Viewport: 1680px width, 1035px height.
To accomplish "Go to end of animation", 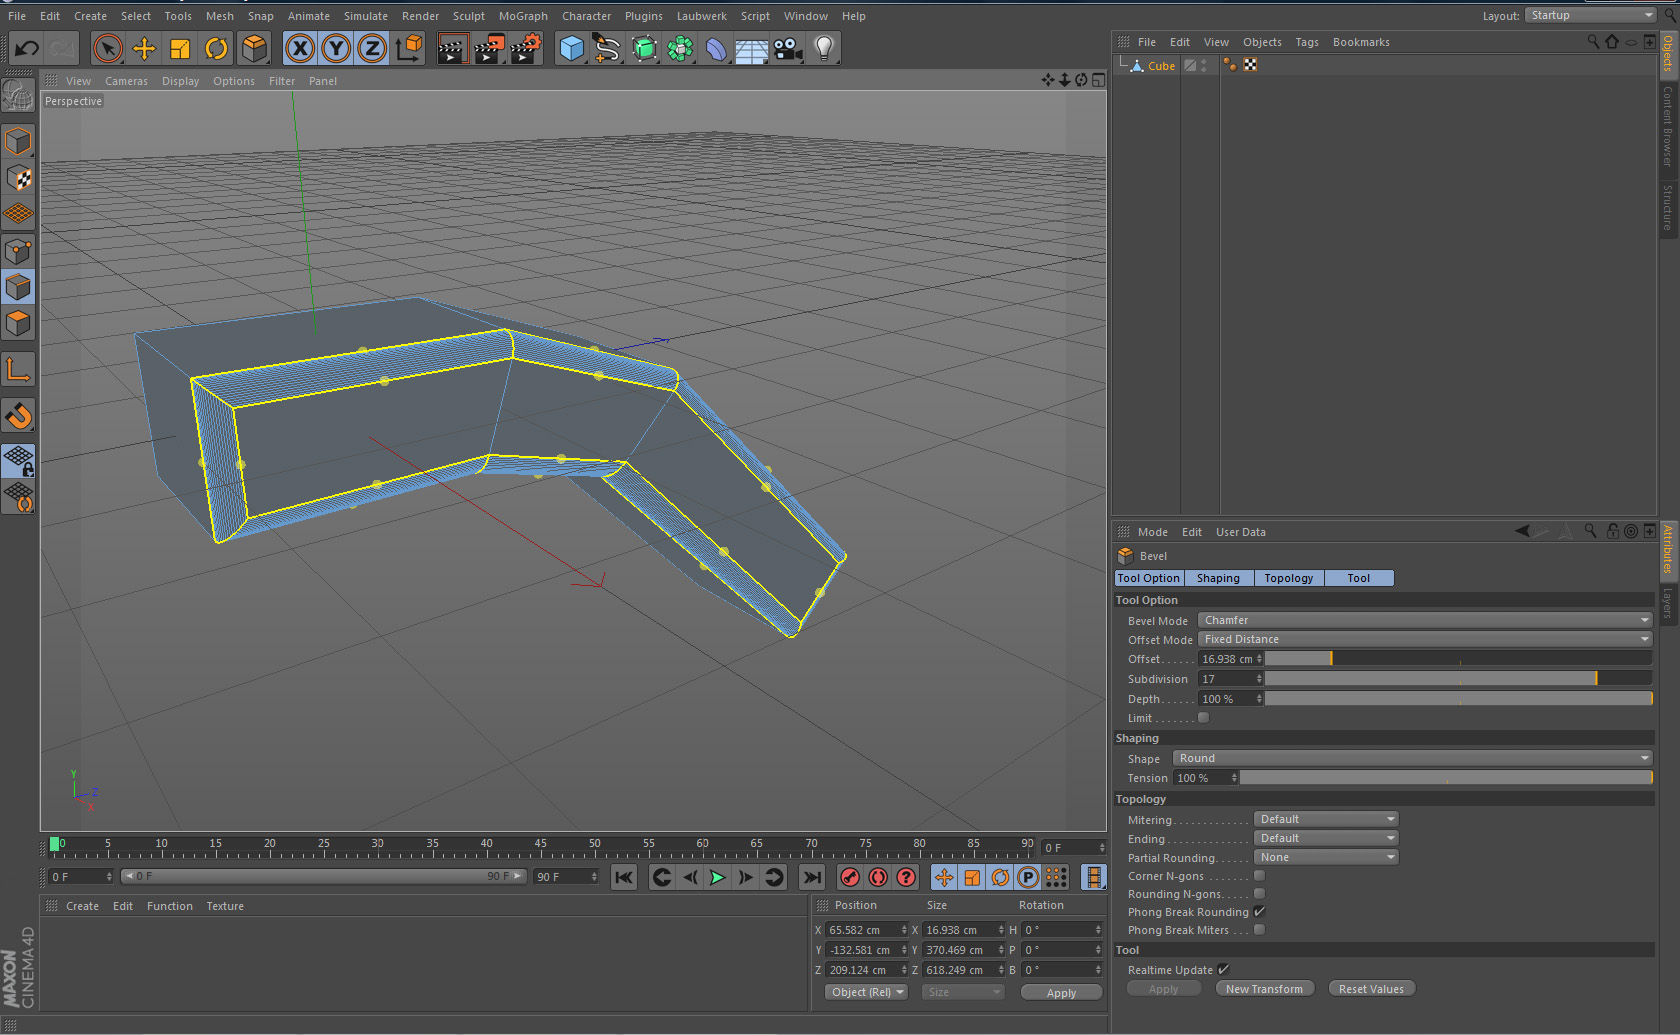I will pos(812,877).
